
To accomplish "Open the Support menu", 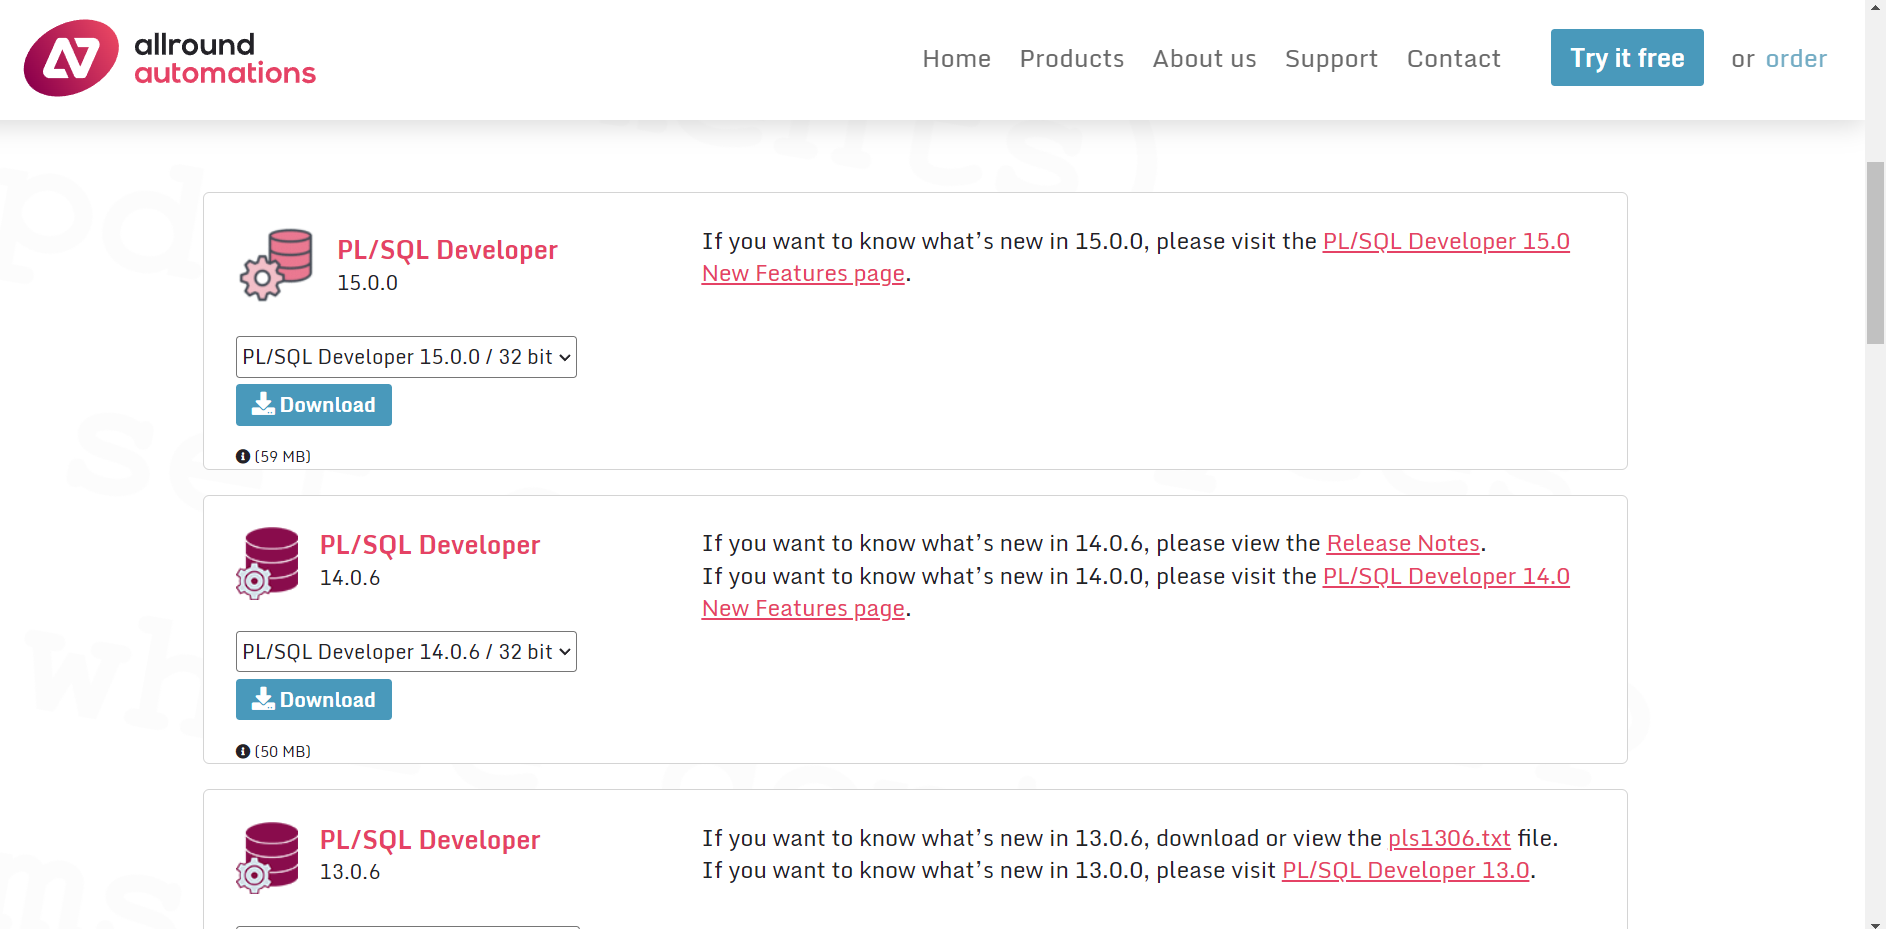I will click(x=1331, y=58).
